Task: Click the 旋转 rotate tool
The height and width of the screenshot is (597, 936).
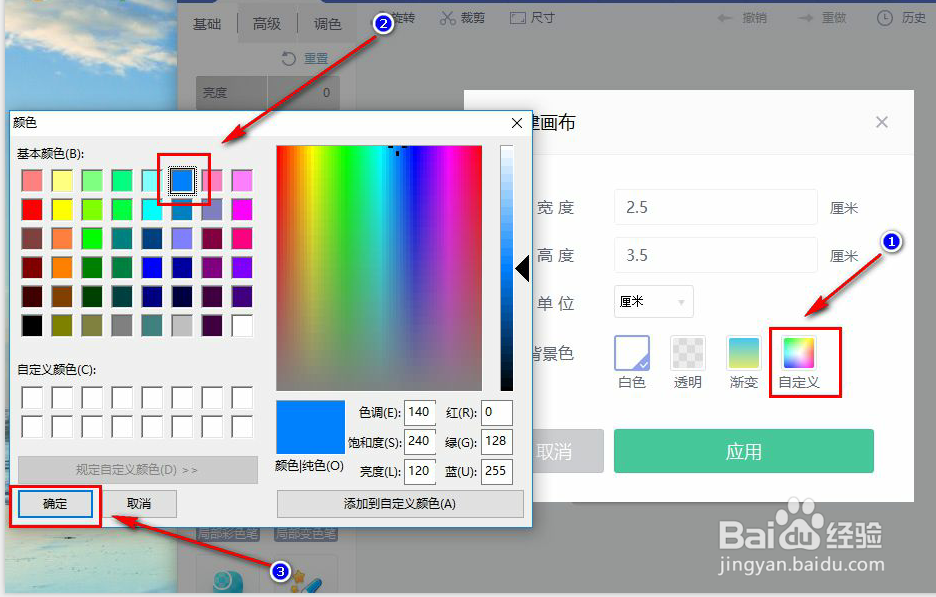Action: click(x=405, y=17)
